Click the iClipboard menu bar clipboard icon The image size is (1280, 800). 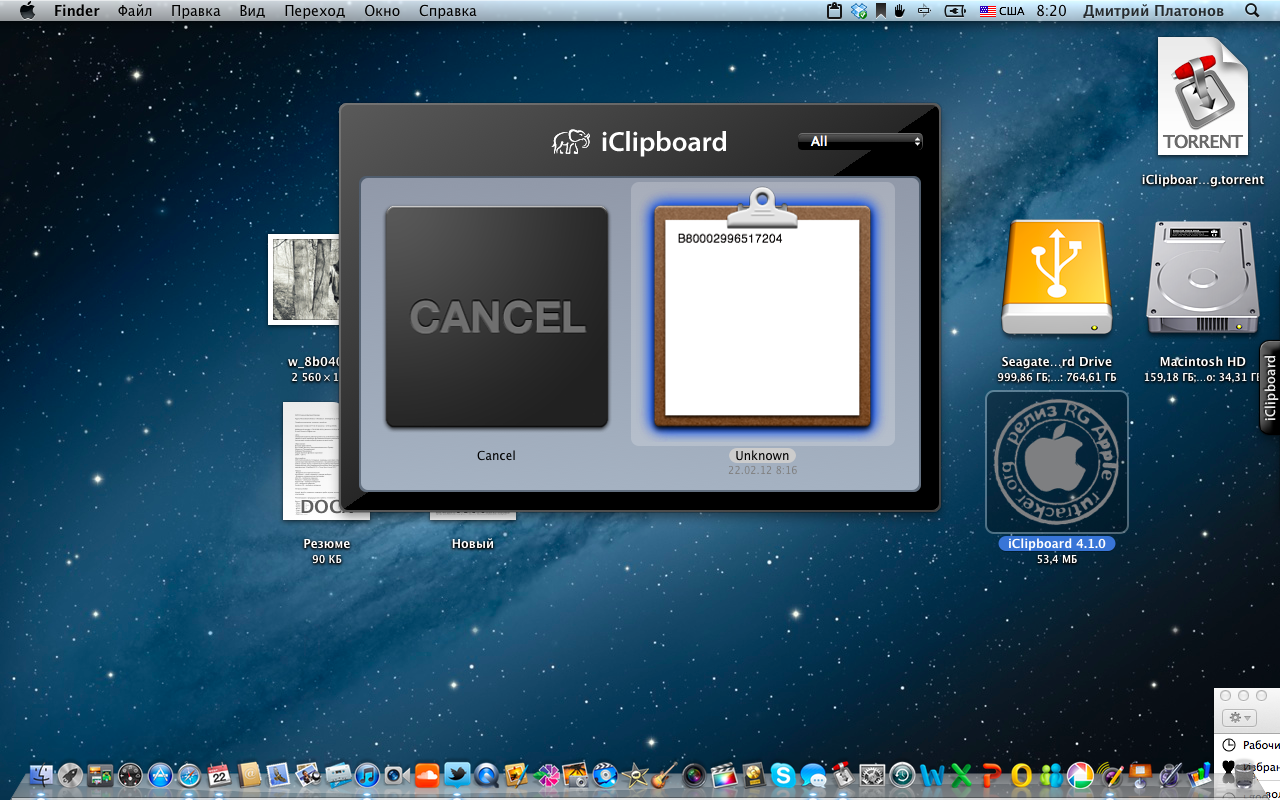pos(835,11)
